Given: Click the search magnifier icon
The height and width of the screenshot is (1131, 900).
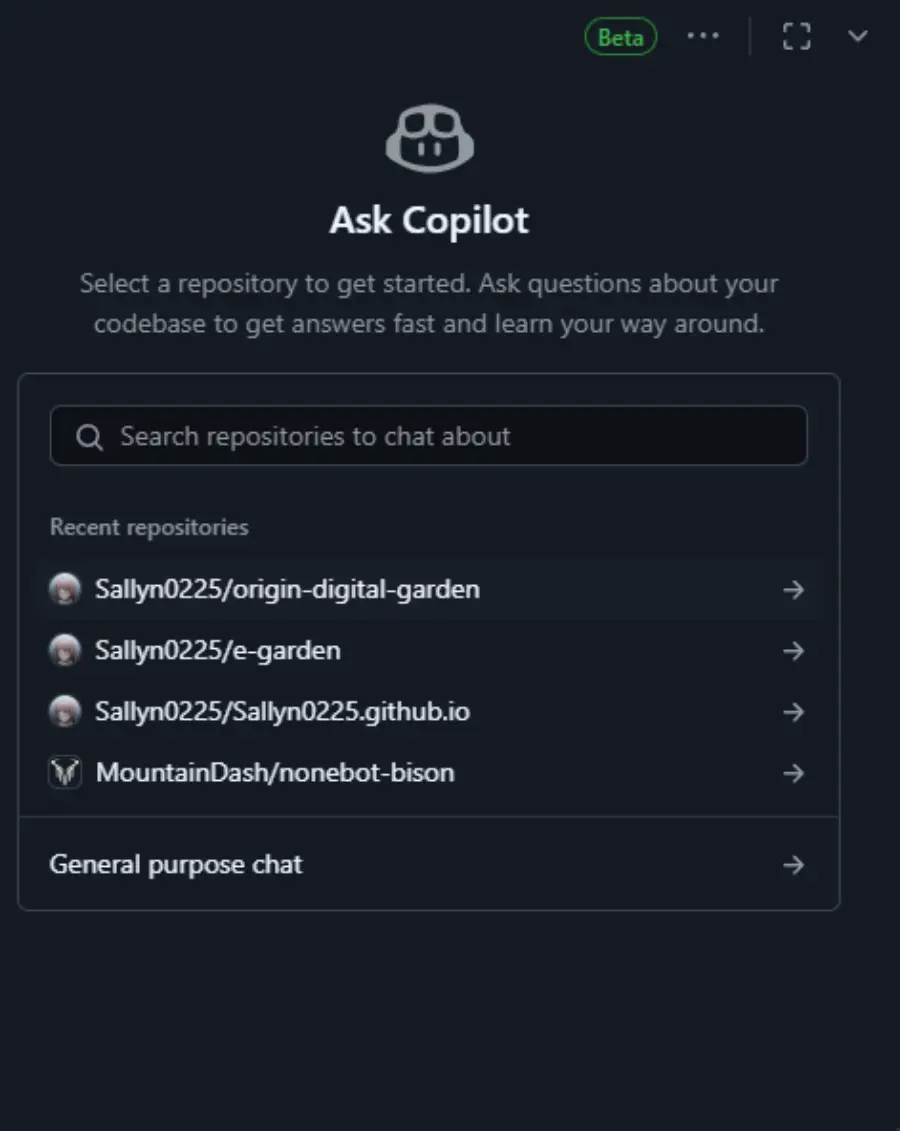Looking at the screenshot, I should pos(89,437).
